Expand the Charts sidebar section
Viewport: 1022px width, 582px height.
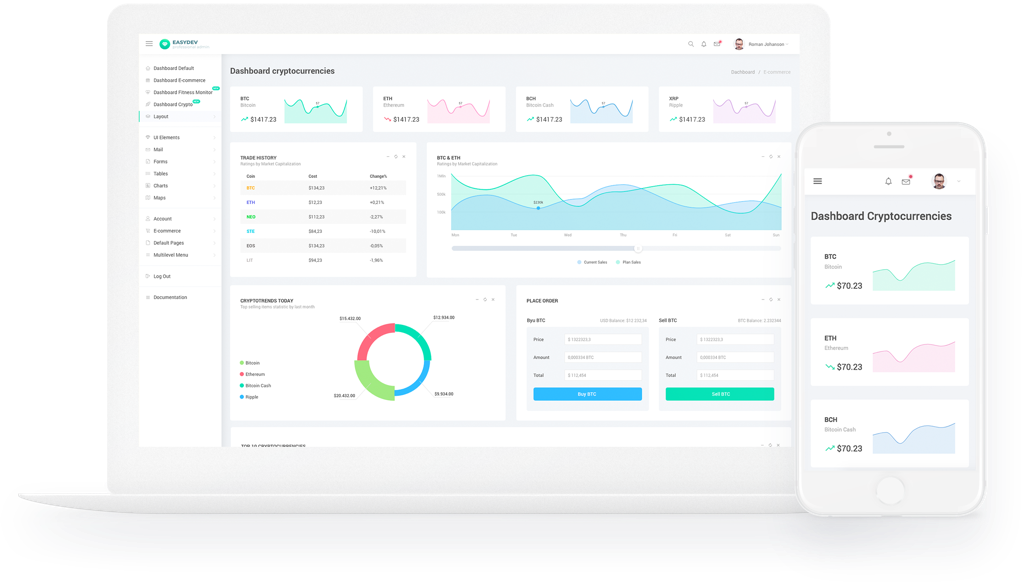coord(160,186)
